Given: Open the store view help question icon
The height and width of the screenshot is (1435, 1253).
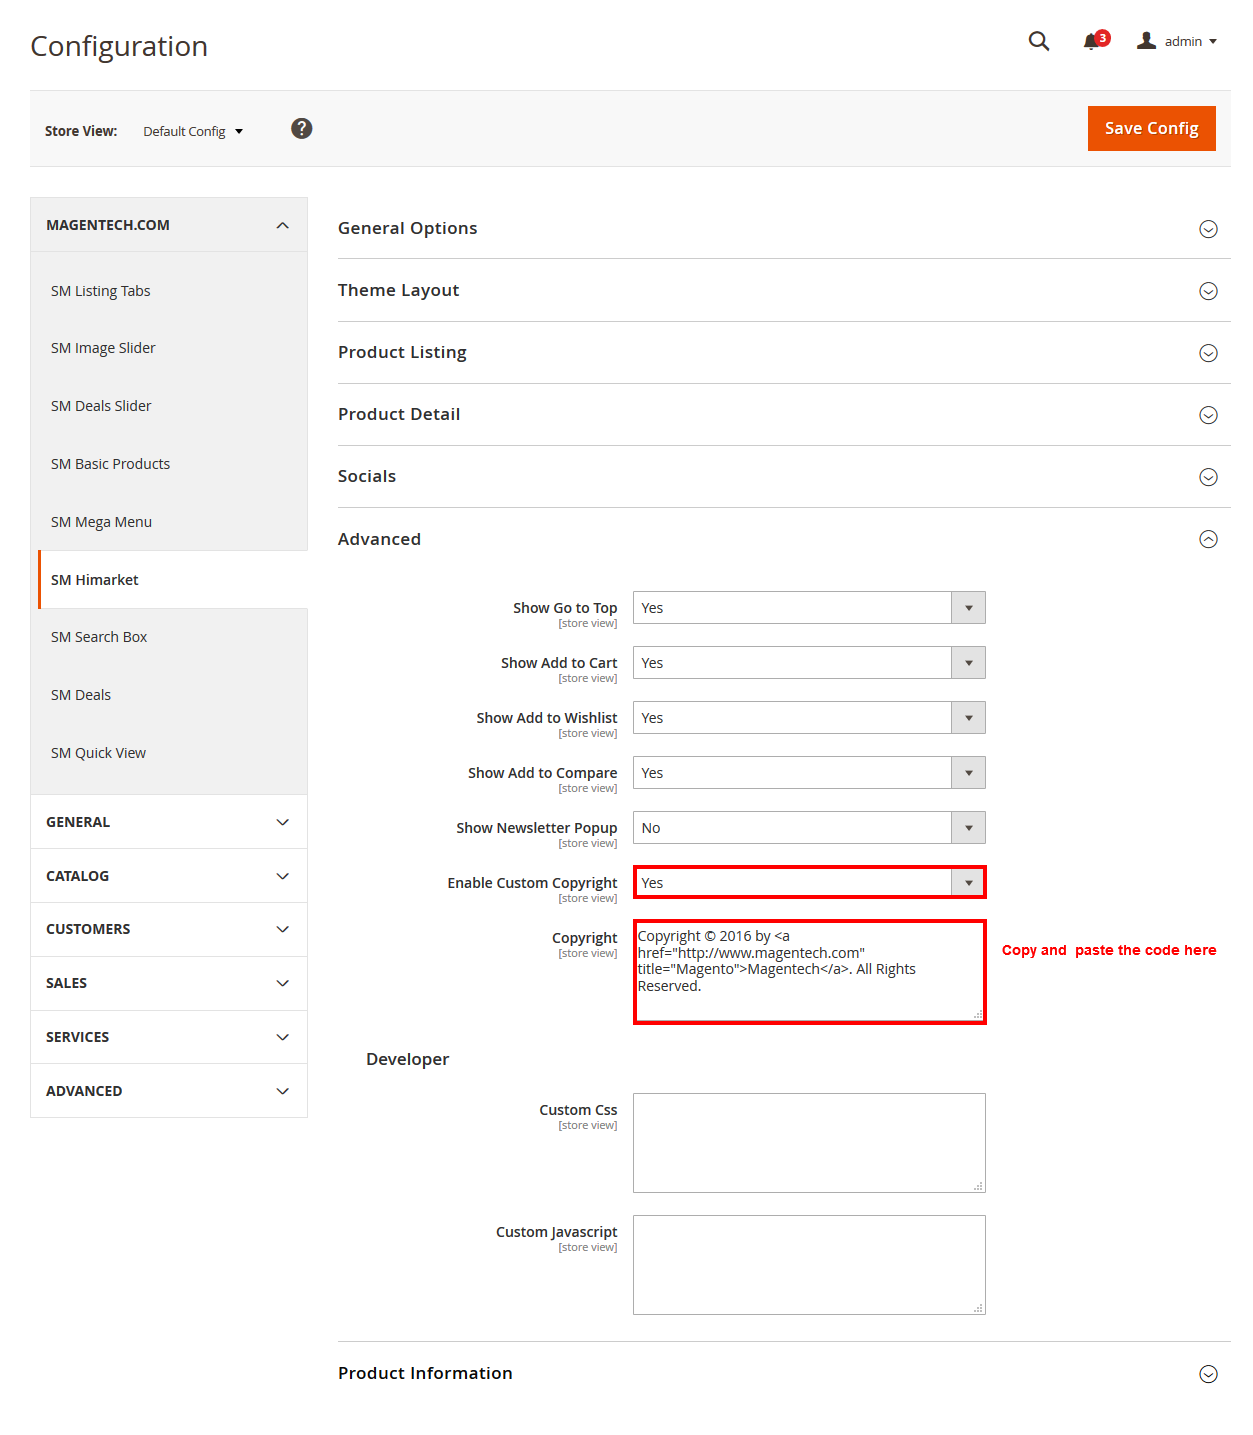Looking at the screenshot, I should tap(302, 129).
